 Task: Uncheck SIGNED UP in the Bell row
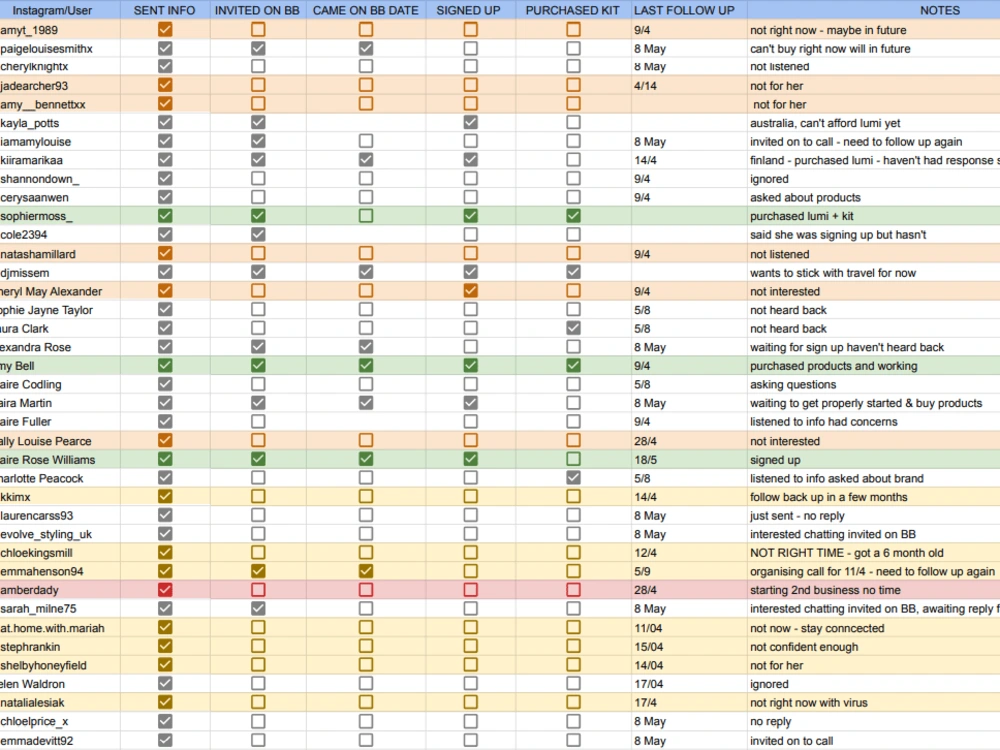(471, 365)
